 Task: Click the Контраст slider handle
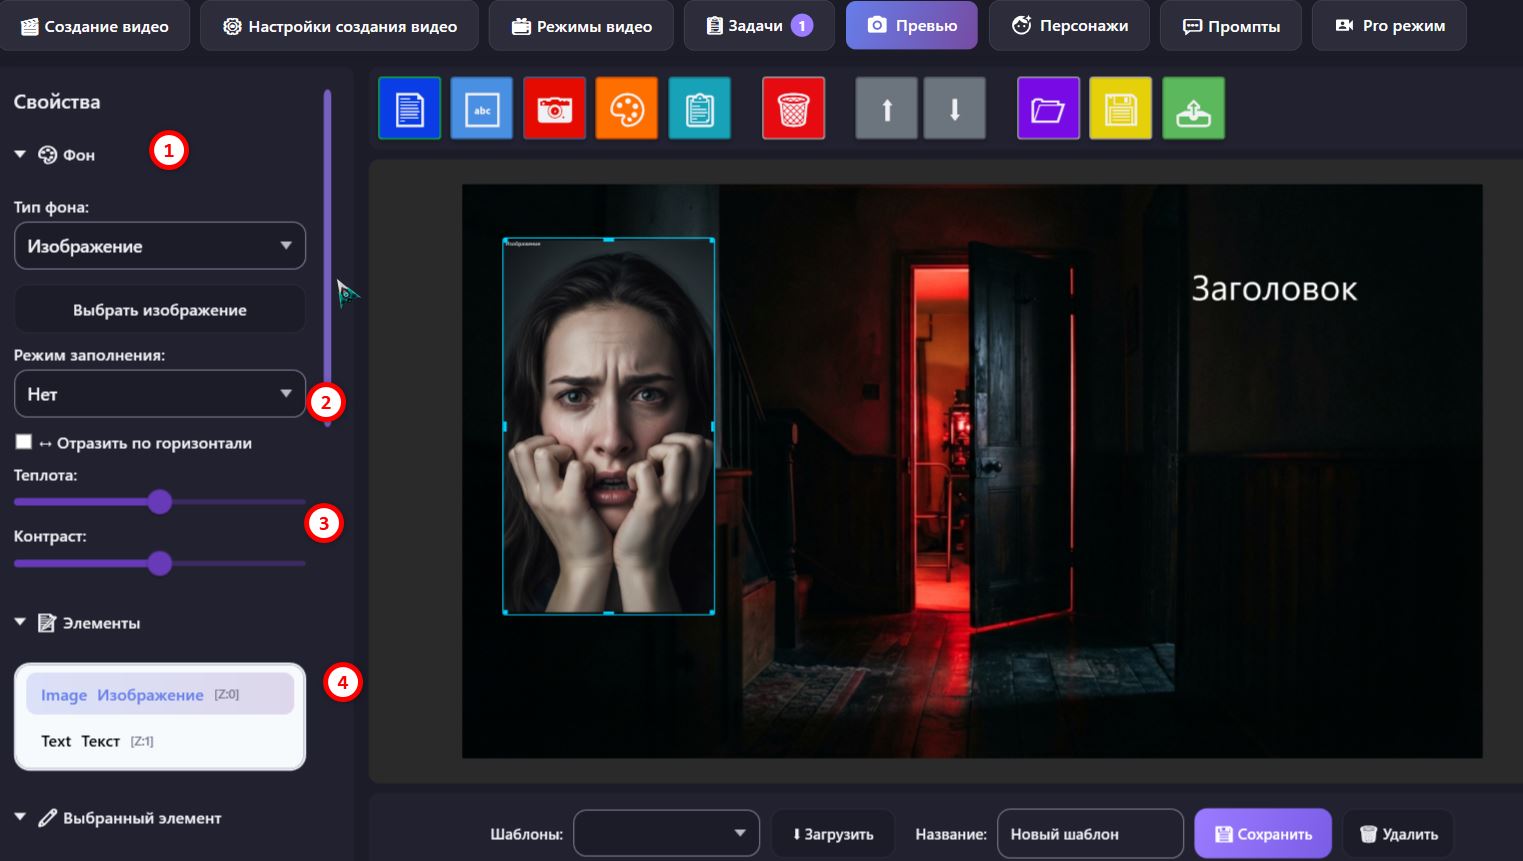coord(160,564)
